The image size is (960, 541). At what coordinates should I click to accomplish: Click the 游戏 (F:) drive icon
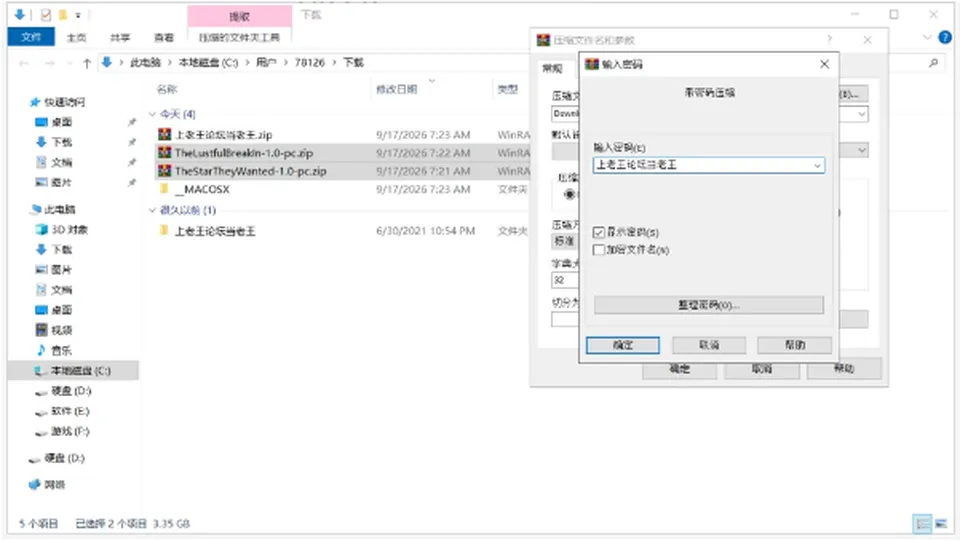pos(41,432)
